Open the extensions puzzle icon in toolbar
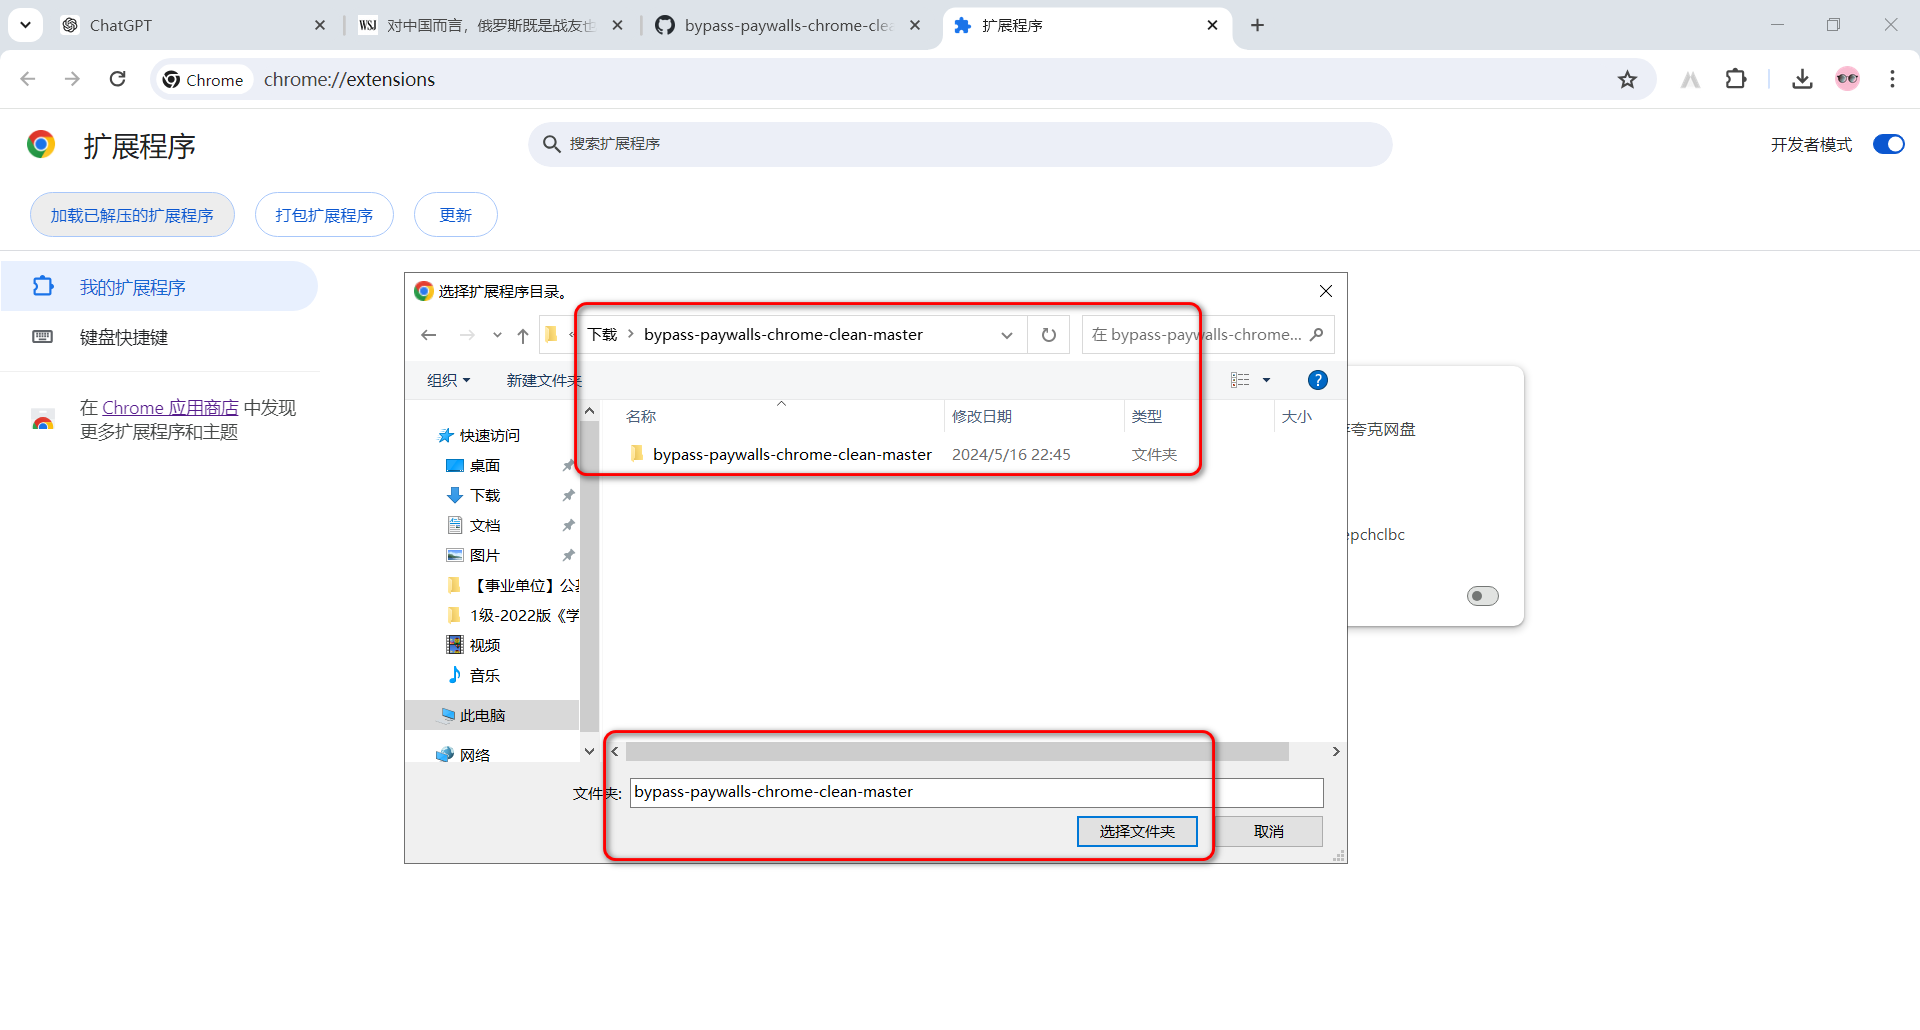Image resolution: width=1920 pixels, height=1030 pixels. coord(1736,79)
